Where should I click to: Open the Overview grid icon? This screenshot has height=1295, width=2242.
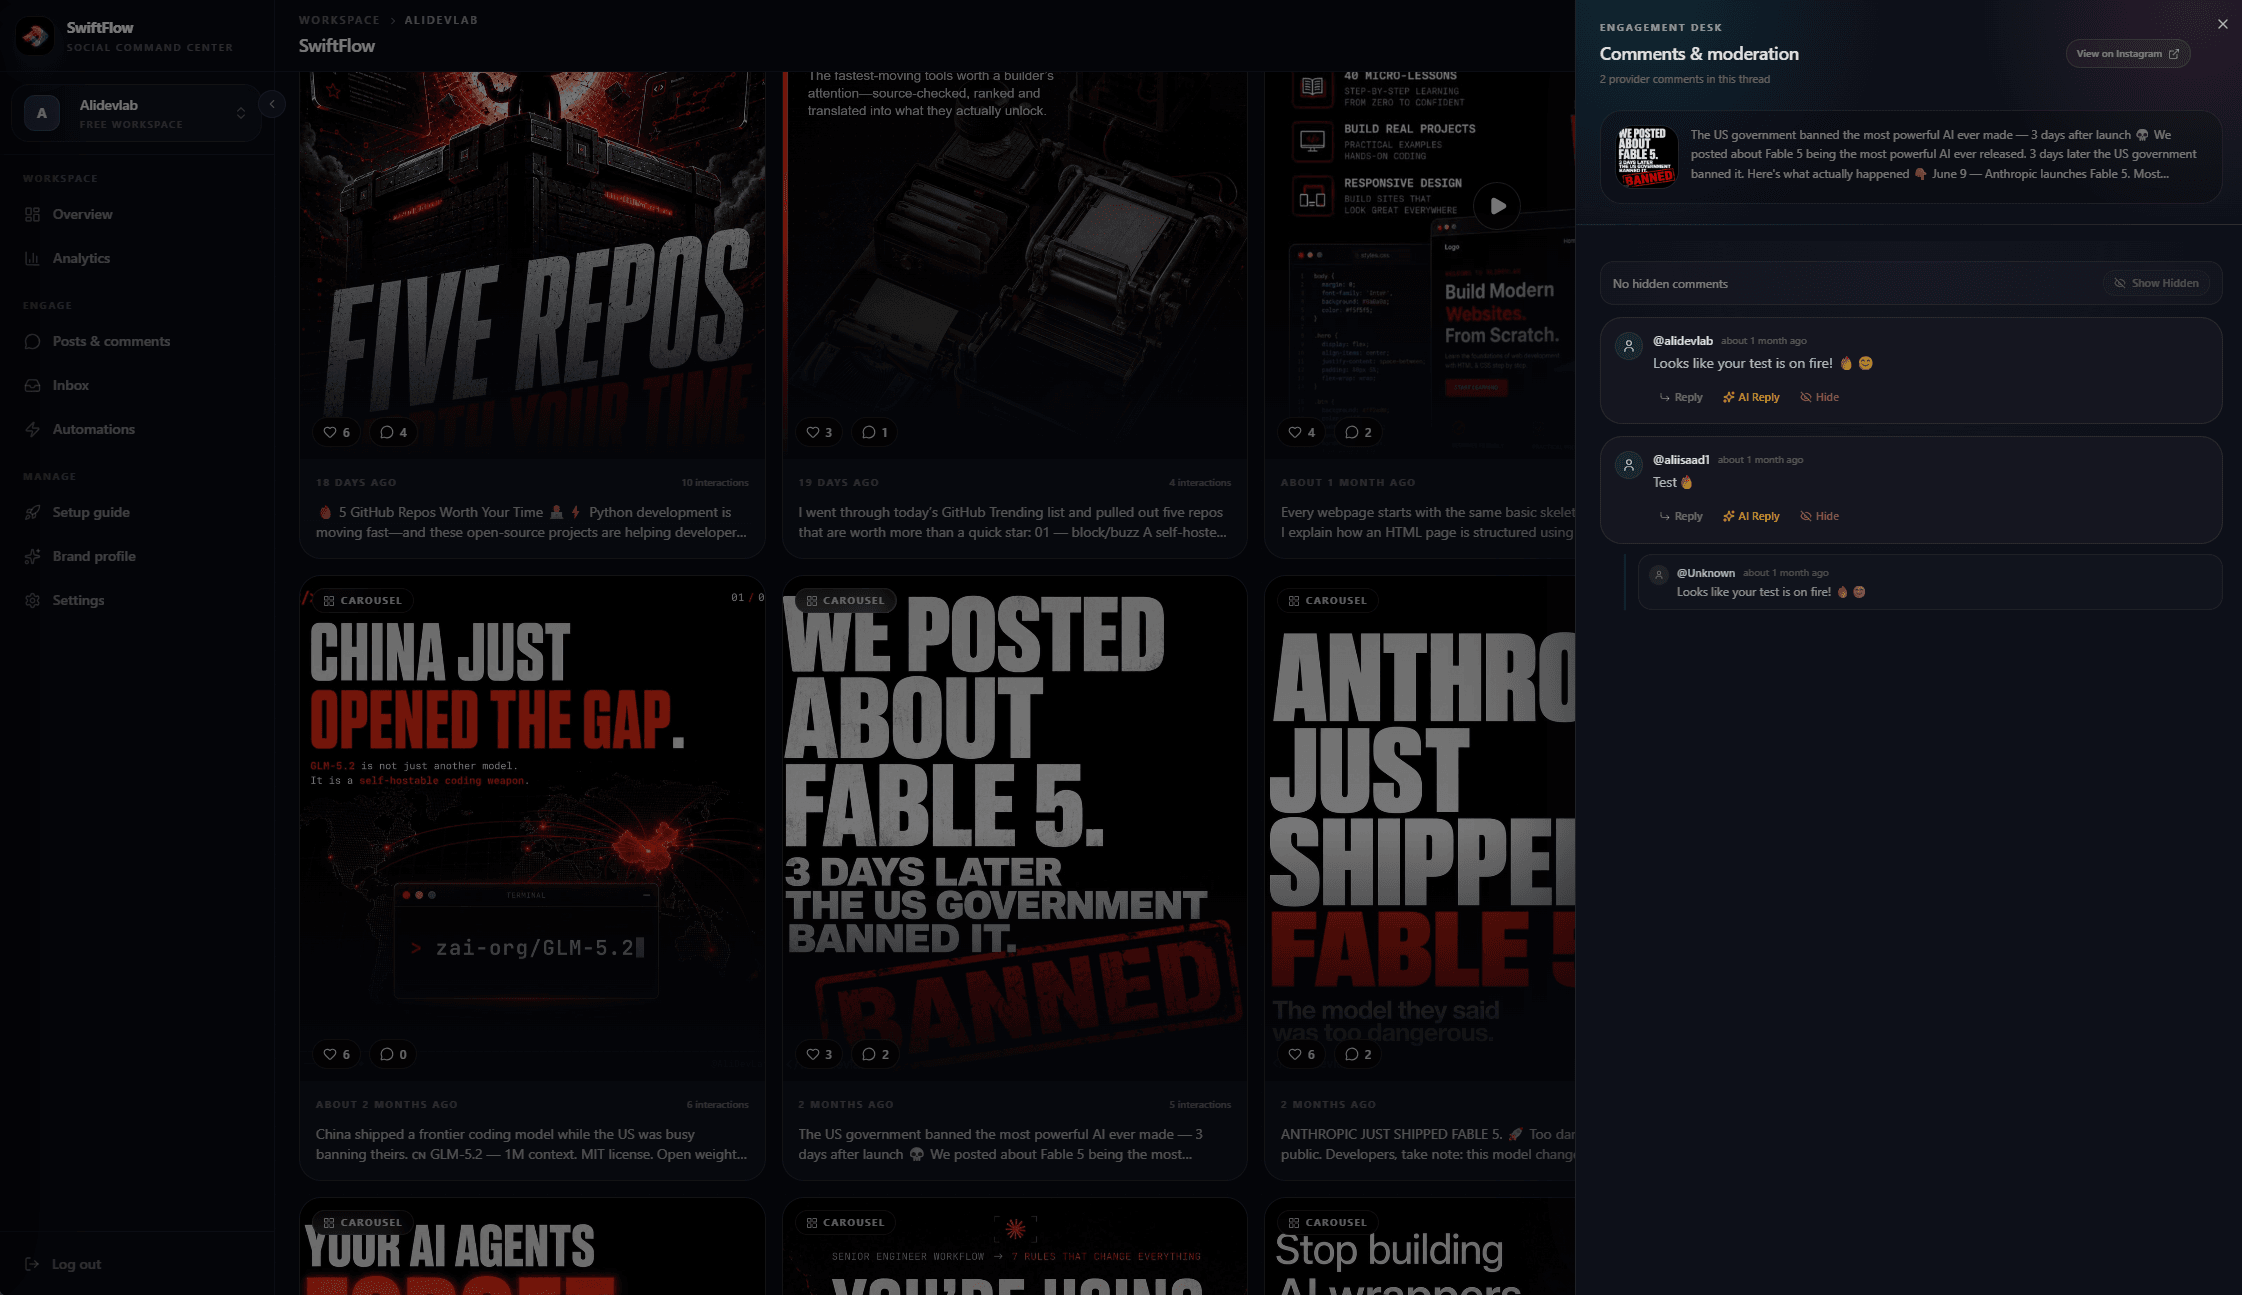tap(32, 214)
